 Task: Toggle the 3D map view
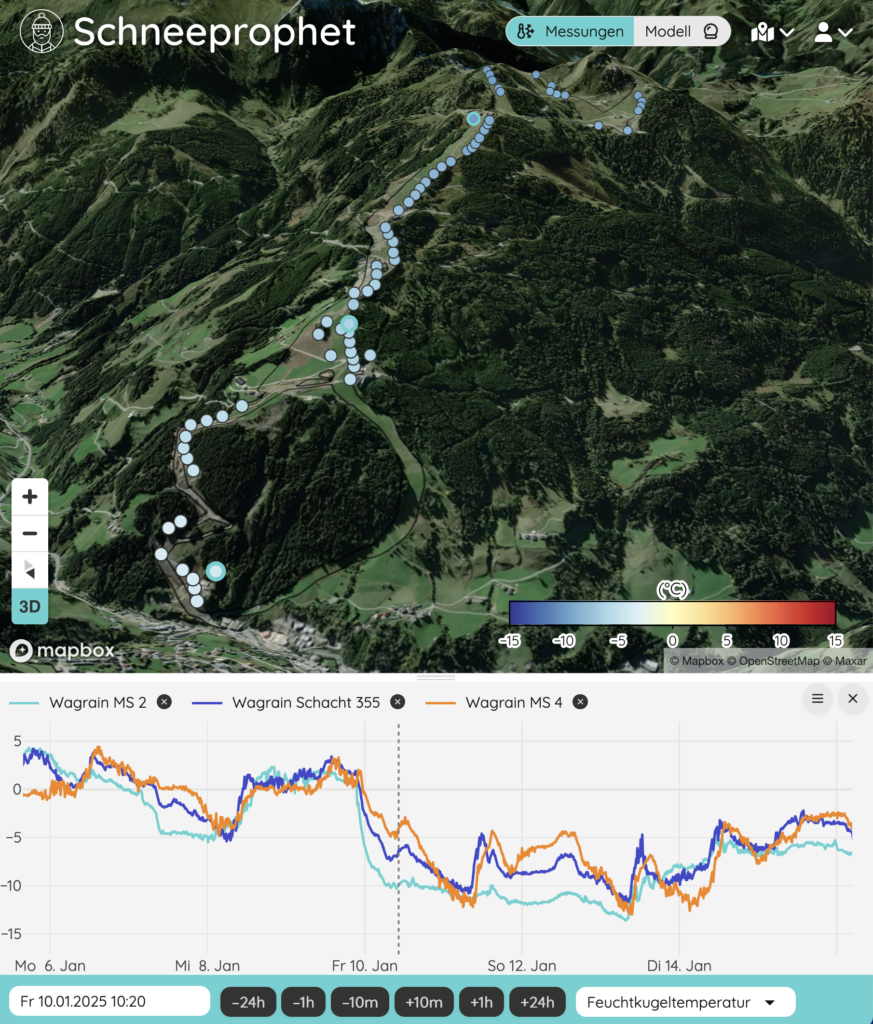(x=30, y=607)
